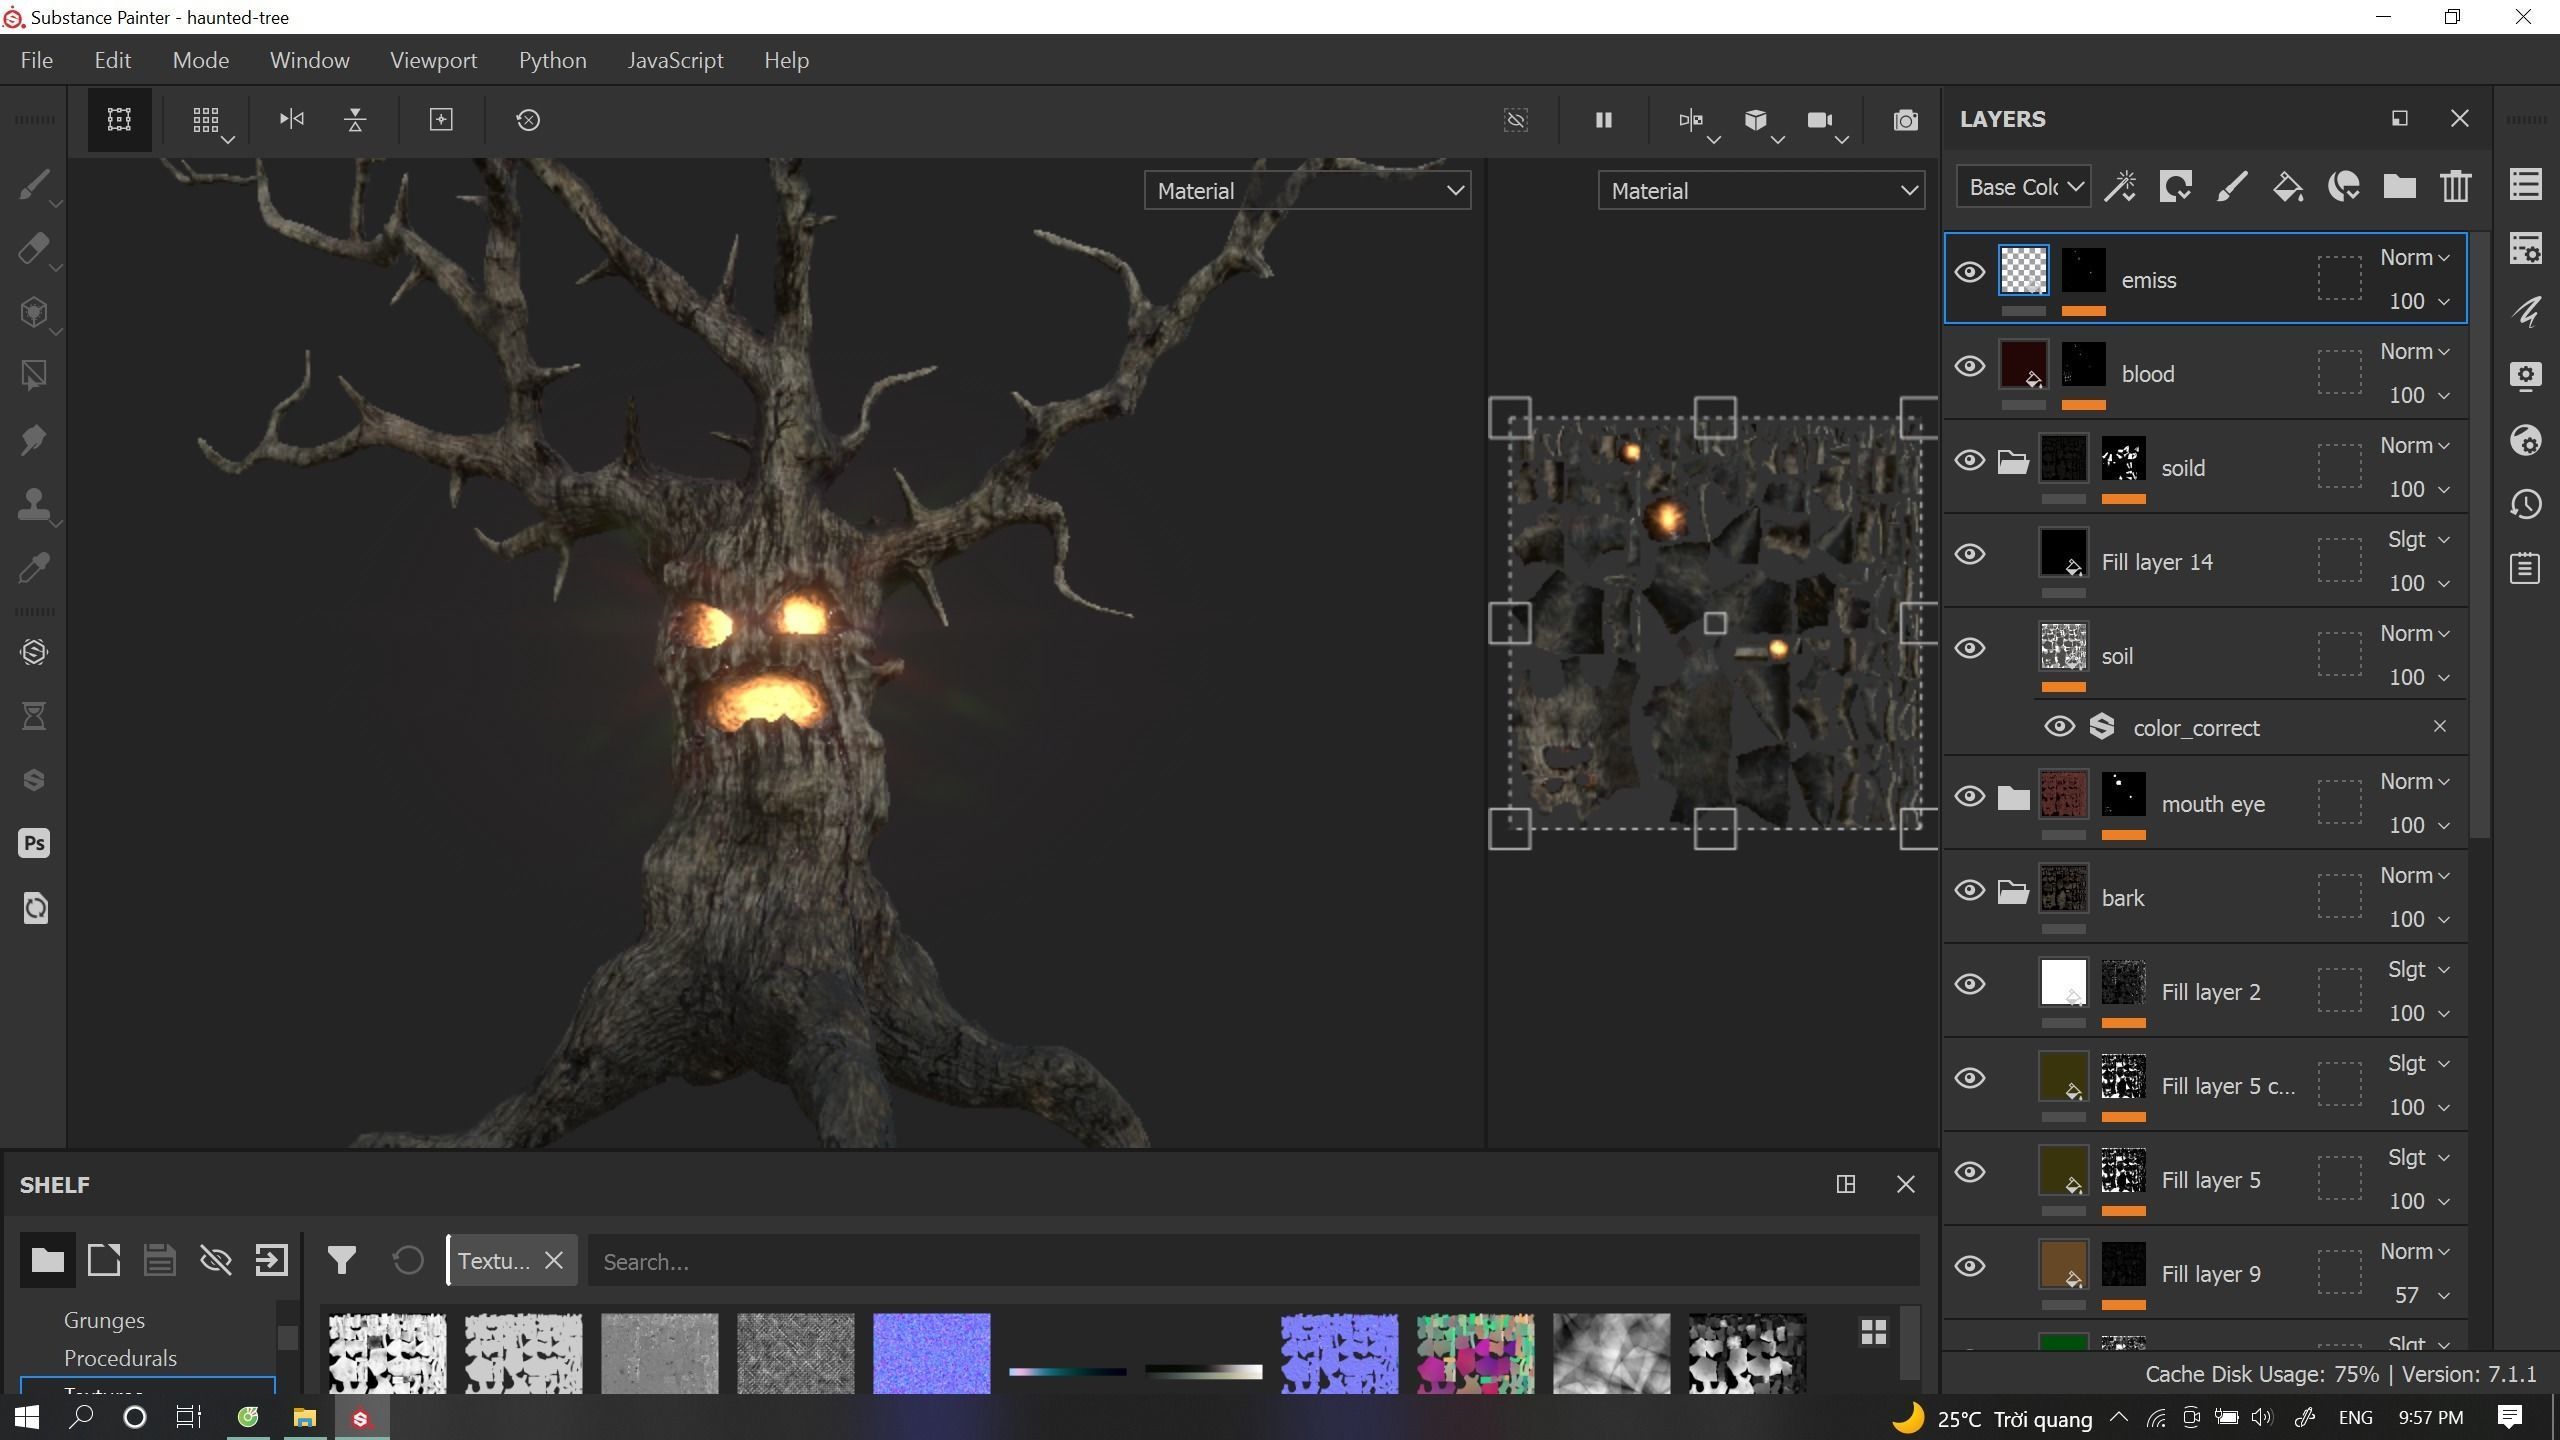Screen dimensions: 2560x1440
Task: Click the Export to Photoshop icon
Action: click(x=34, y=844)
